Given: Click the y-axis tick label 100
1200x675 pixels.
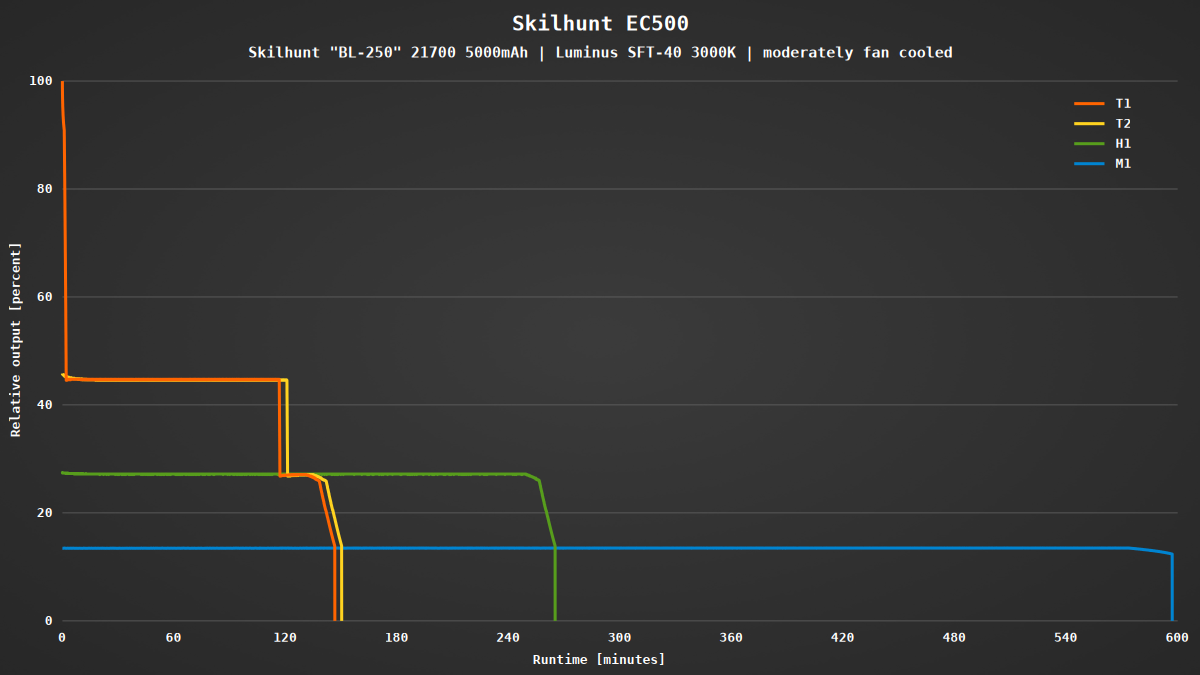Looking at the screenshot, I should [42, 81].
